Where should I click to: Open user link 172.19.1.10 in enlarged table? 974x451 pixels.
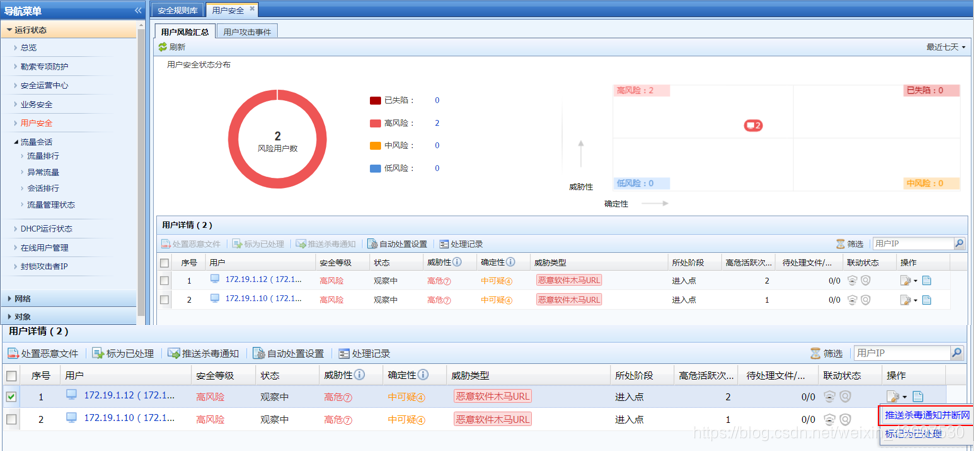coord(129,418)
